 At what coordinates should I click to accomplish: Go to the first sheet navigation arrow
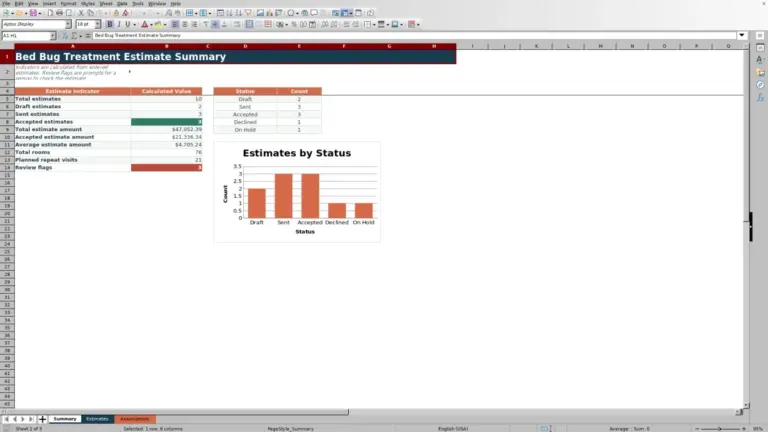pyautogui.click(x=6, y=419)
